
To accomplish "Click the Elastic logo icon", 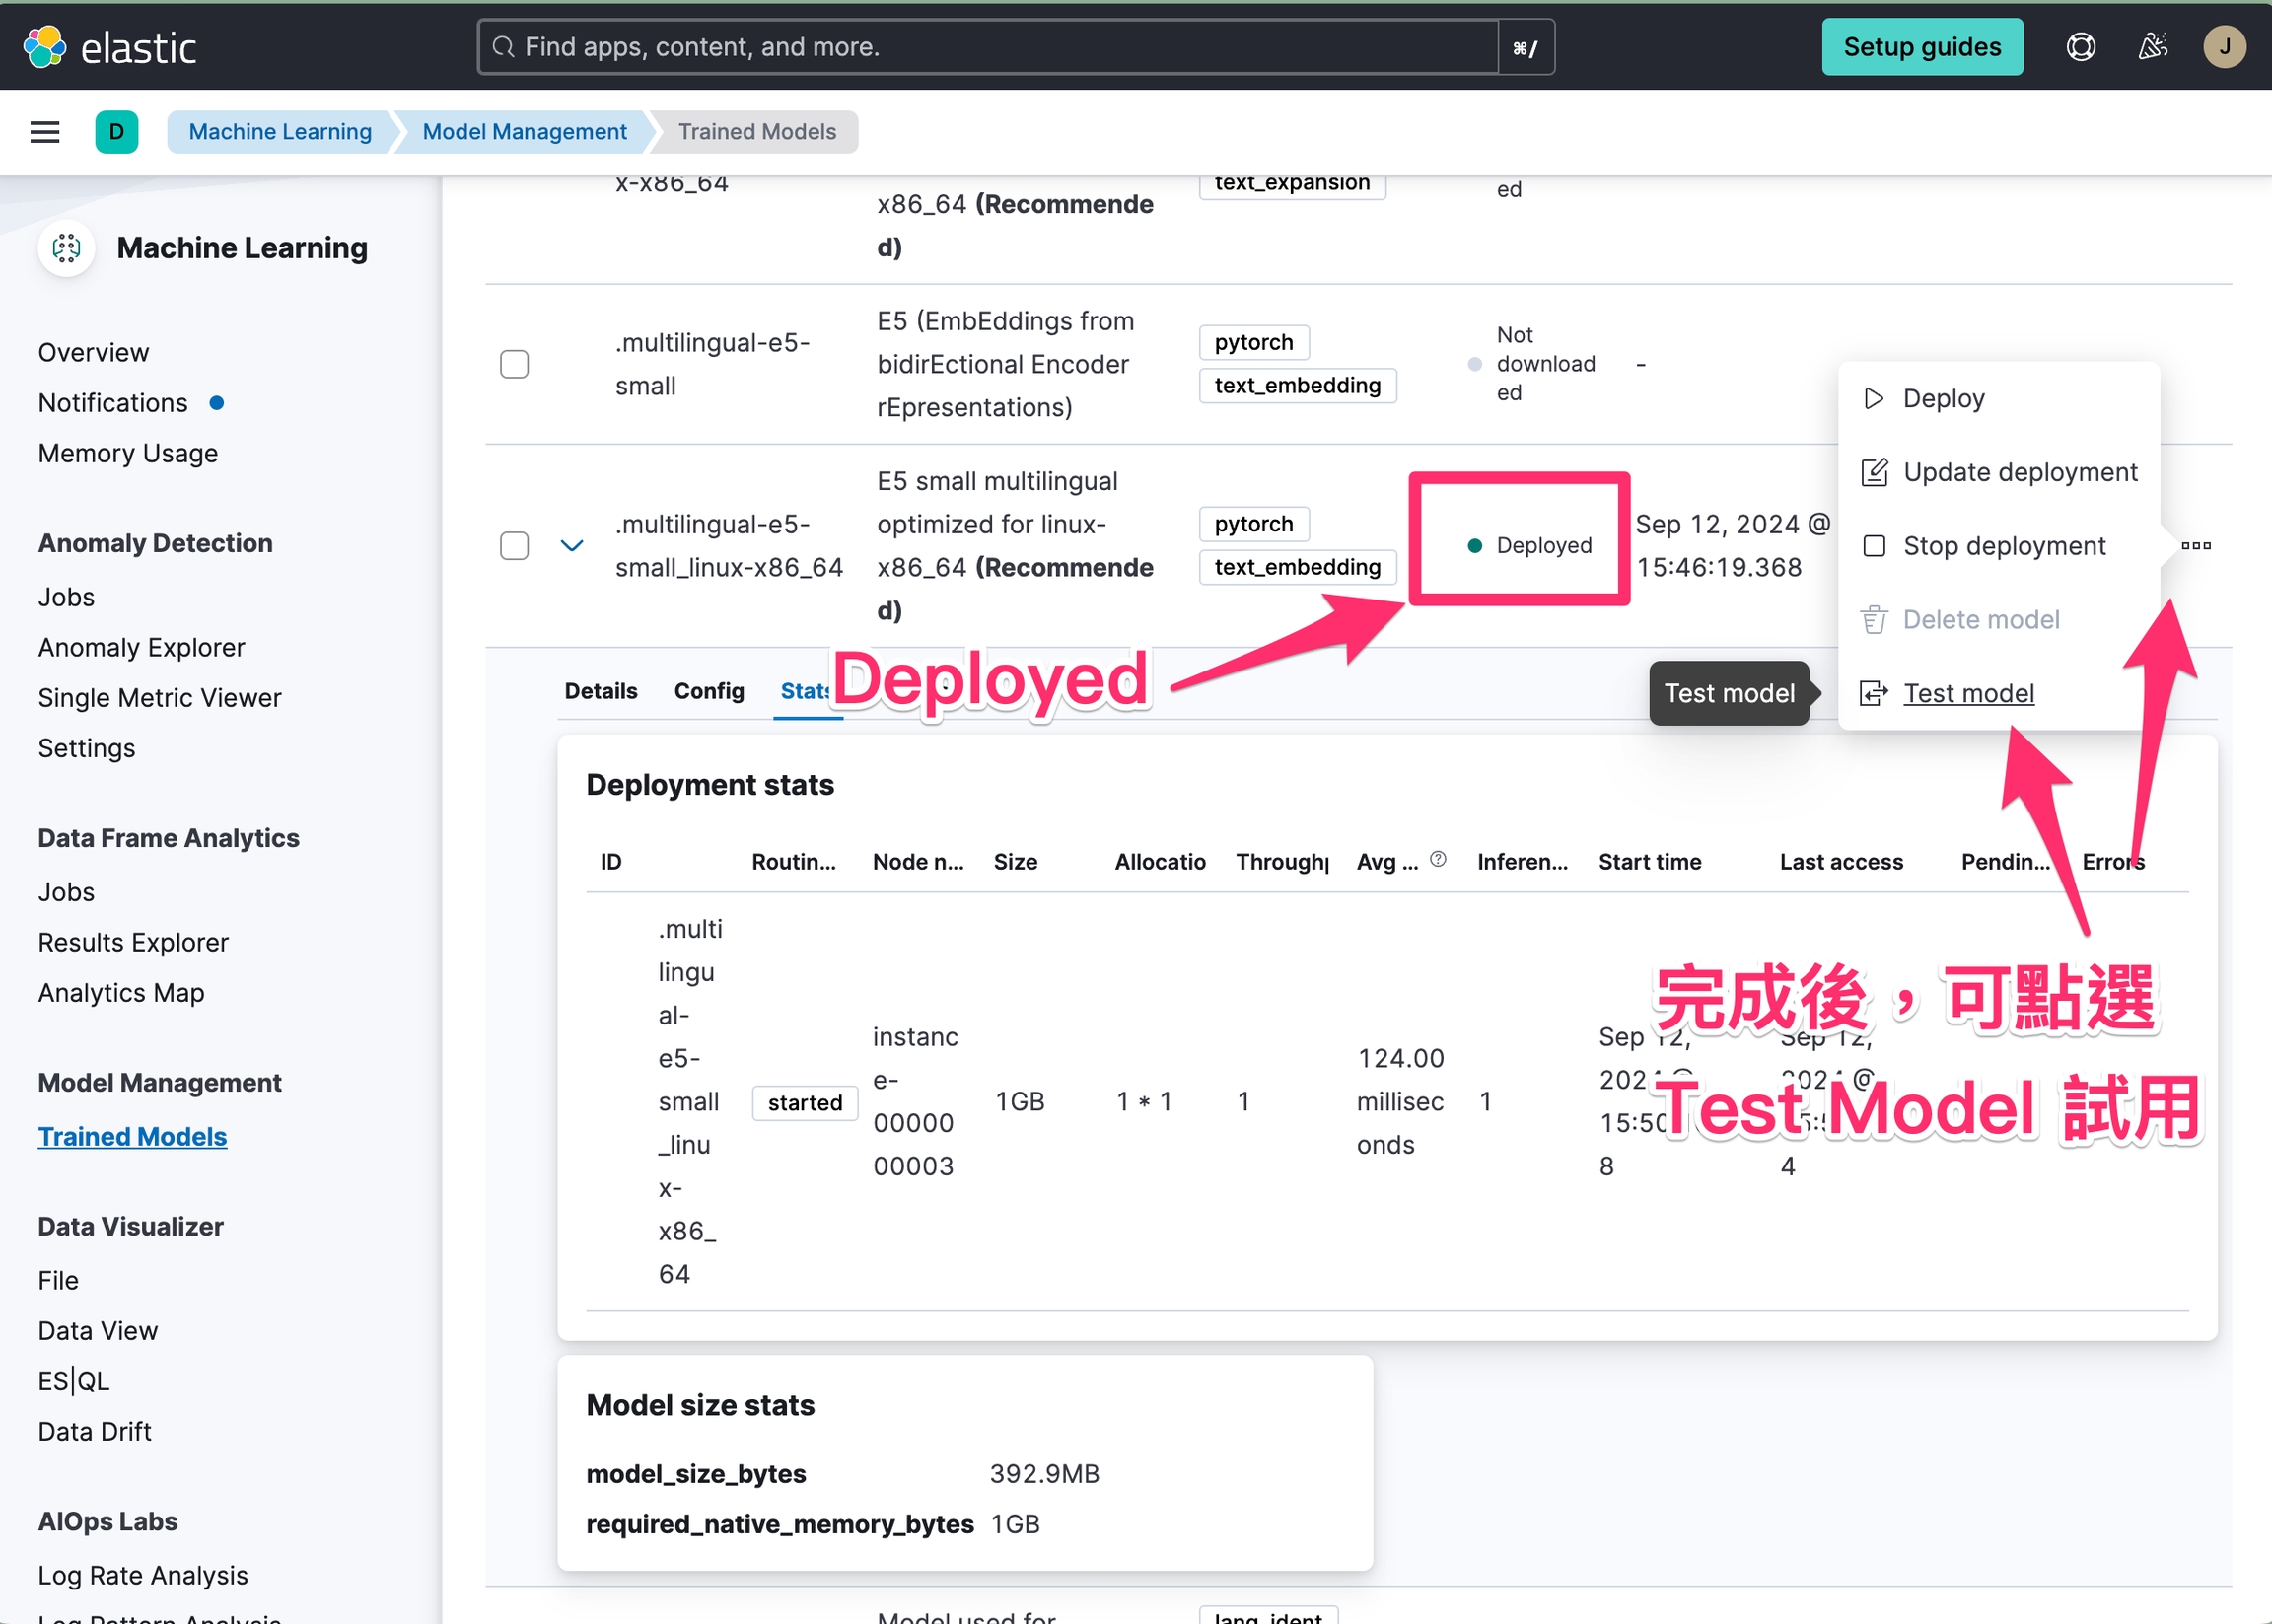I will tap(45, 47).
